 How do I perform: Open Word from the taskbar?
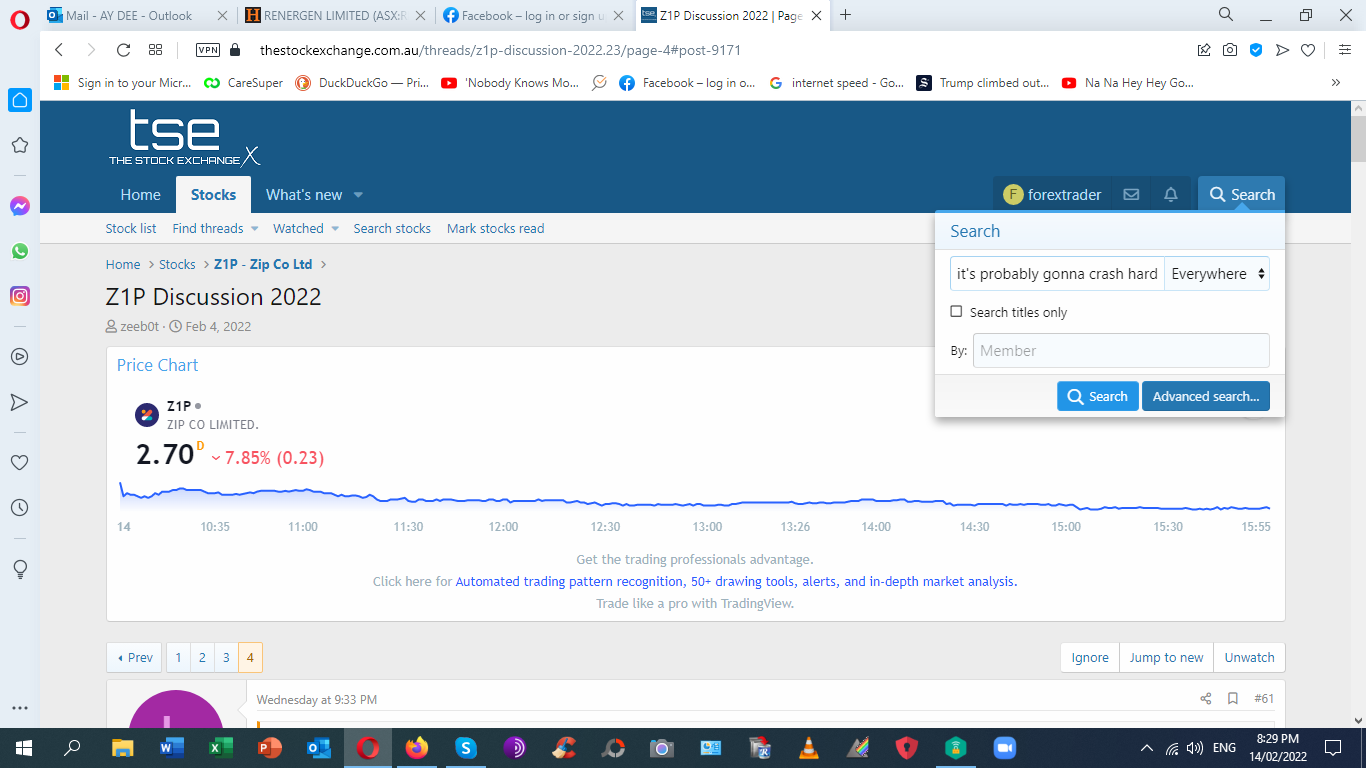click(x=171, y=748)
